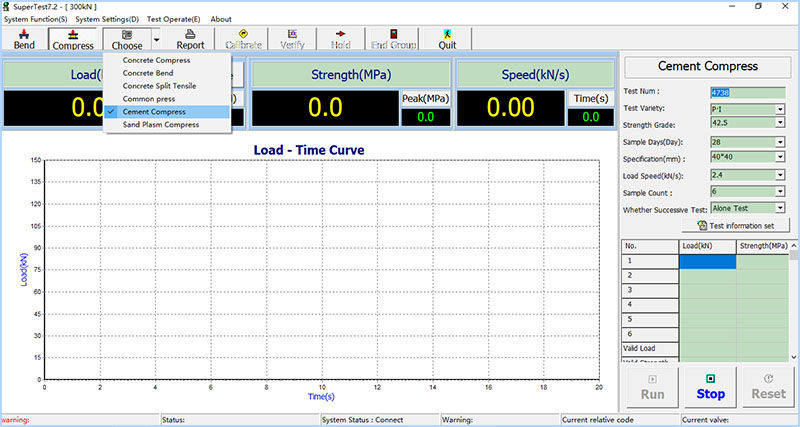Click the arrow next to Choose
This screenshot has width=800, height=427.
(x=156, y=39)
